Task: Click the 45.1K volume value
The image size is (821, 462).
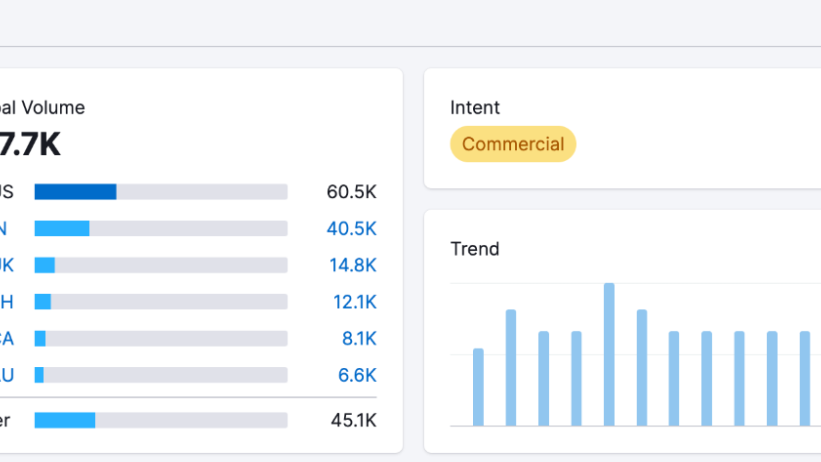Action: click(x=353, y=420)
